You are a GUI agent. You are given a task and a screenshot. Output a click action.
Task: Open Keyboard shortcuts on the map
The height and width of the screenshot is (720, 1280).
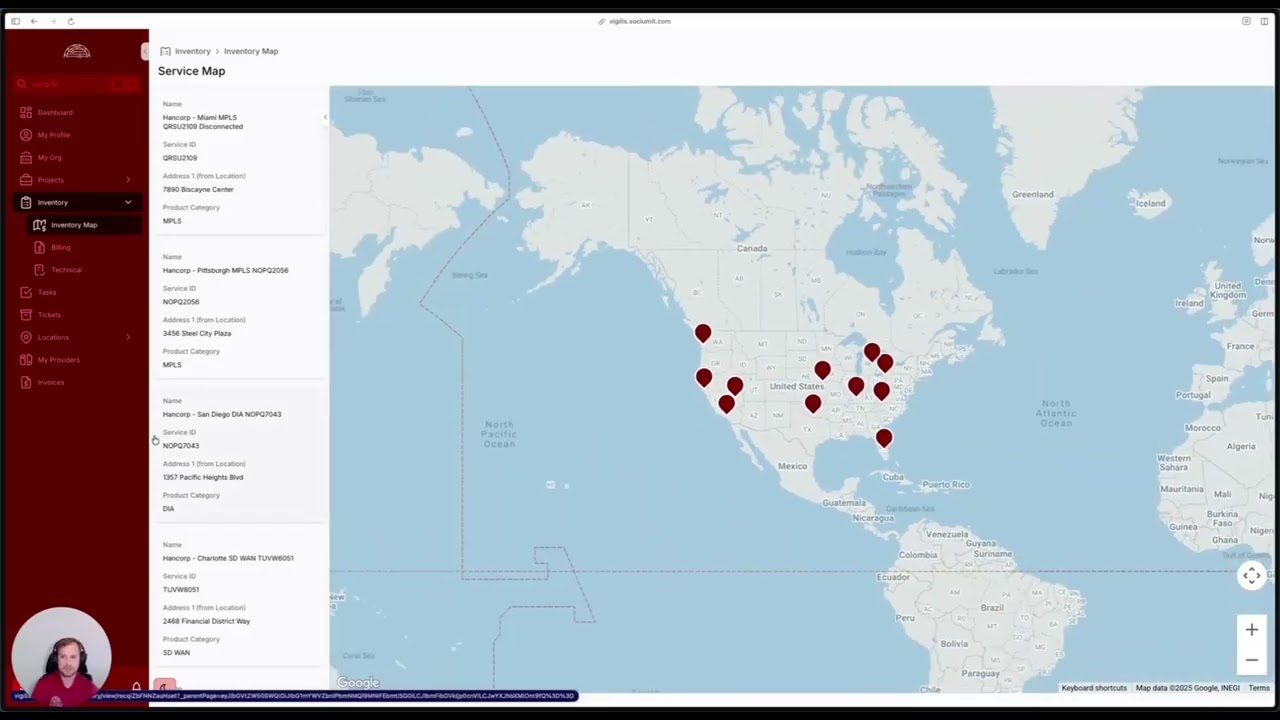coord(1094,688)
